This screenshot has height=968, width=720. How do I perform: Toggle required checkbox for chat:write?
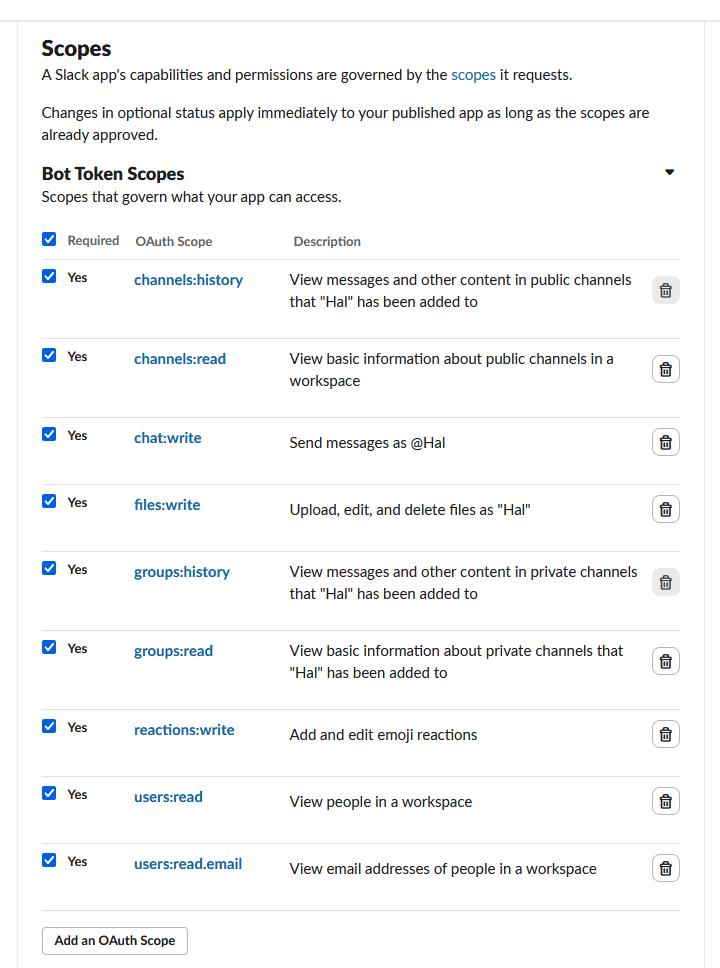[x=49, y=434]
